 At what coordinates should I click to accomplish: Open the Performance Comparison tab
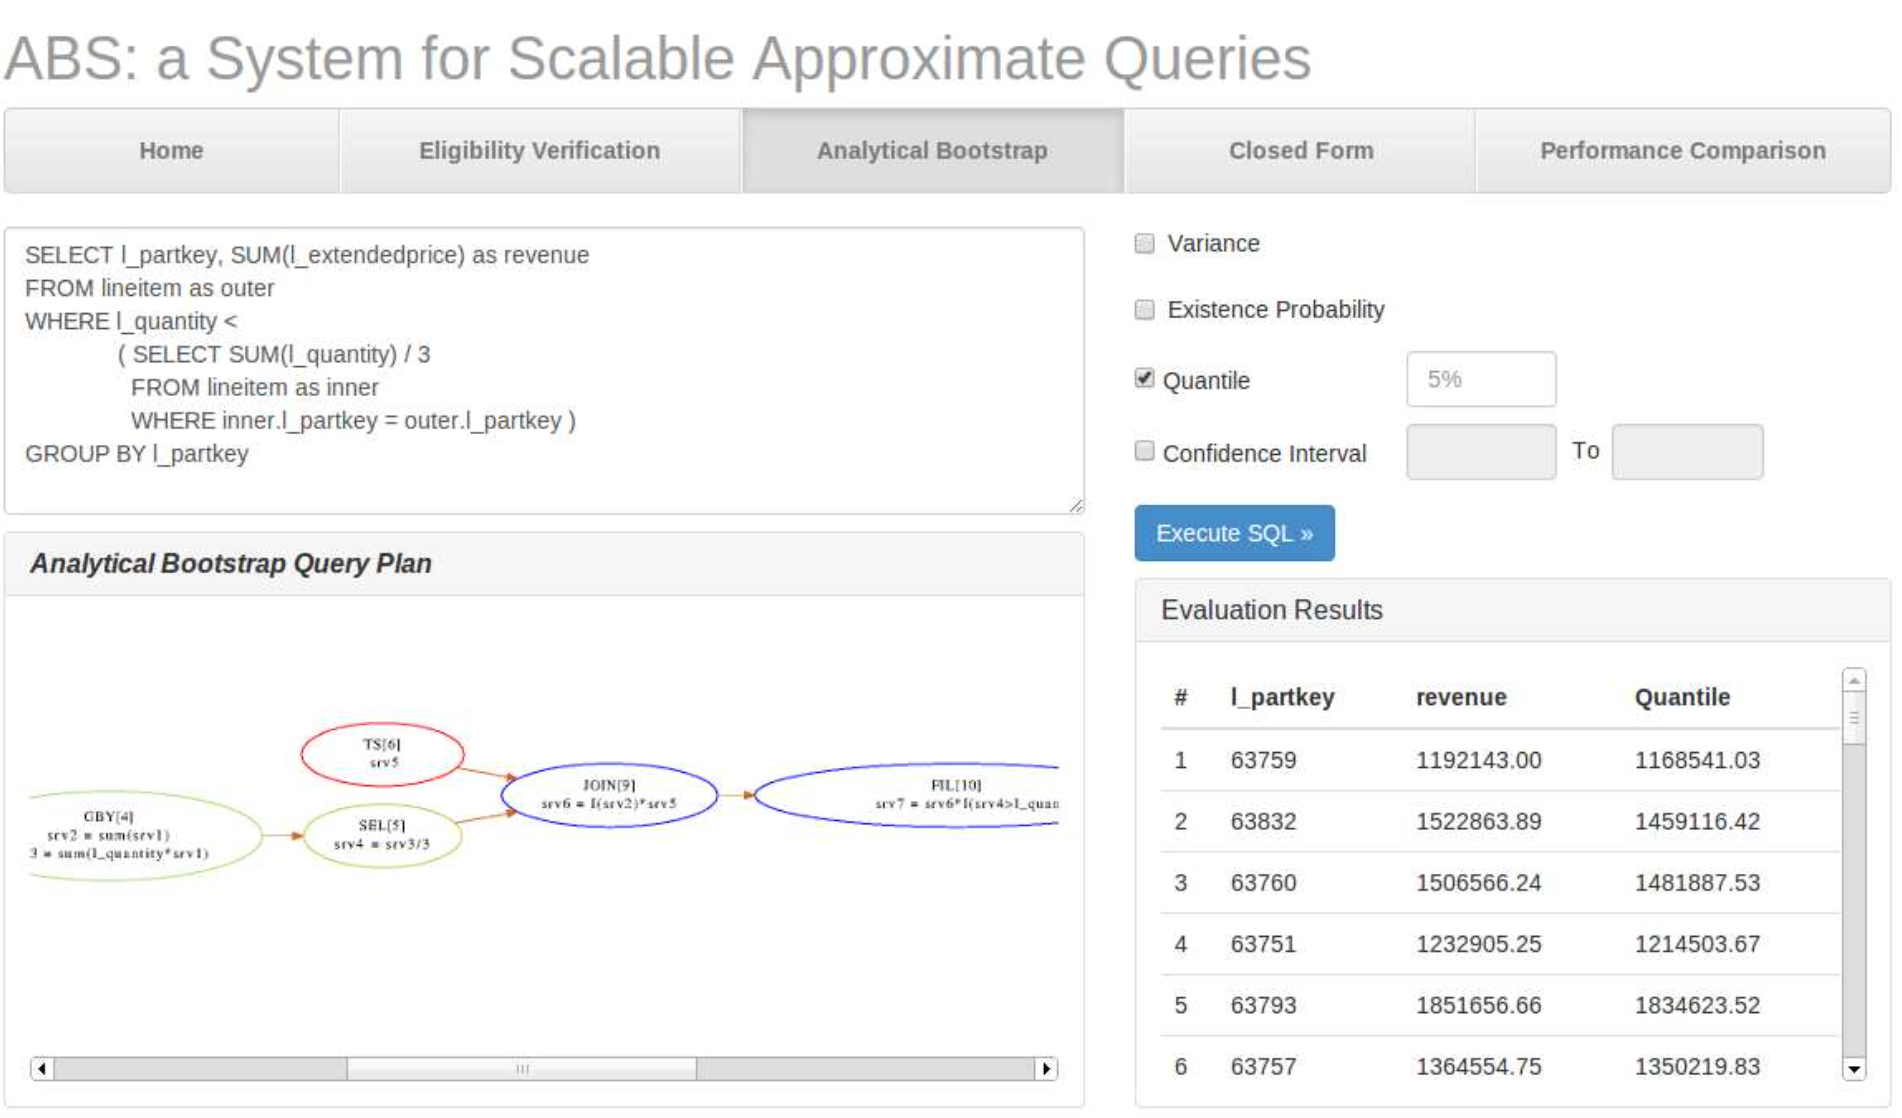(1682, 151)
